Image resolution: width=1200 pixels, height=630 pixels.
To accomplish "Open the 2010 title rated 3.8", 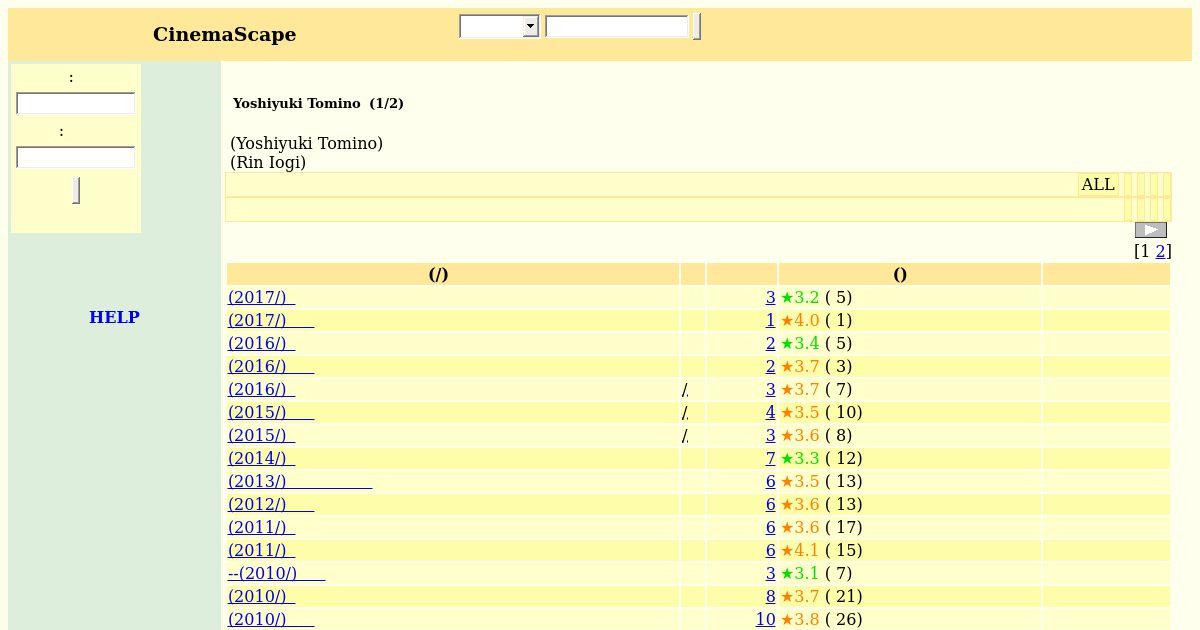I will pyautogui.click(x=271, y=619).
